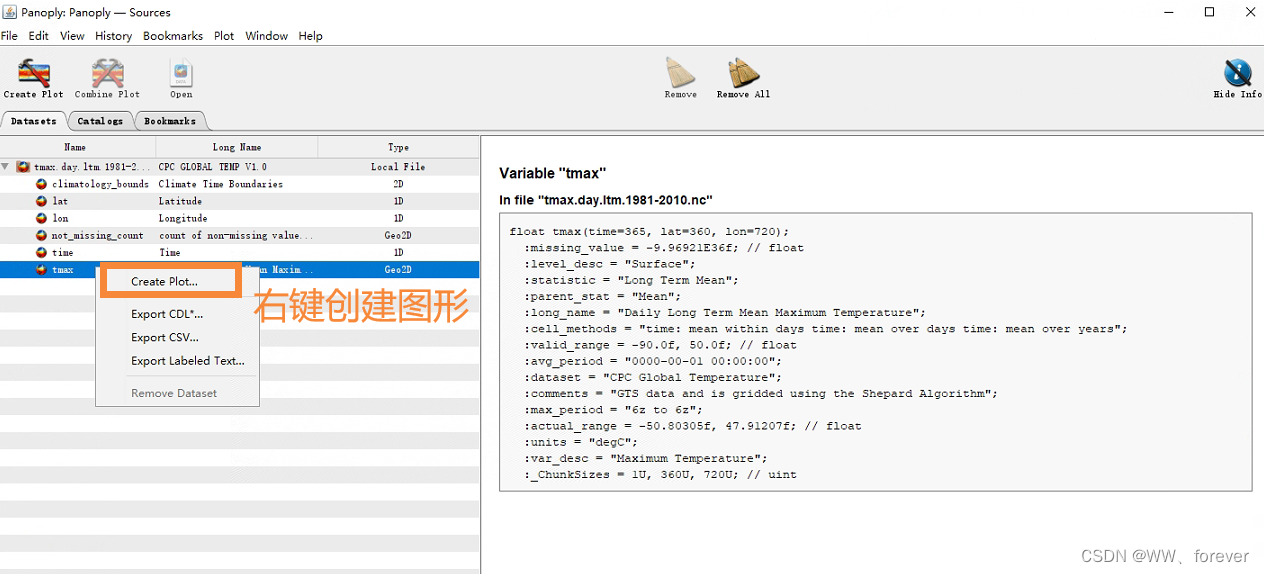Click the Remove All brooms icon
The height and width of the screenshot is (574, 1264).
(x=743, y=73)
